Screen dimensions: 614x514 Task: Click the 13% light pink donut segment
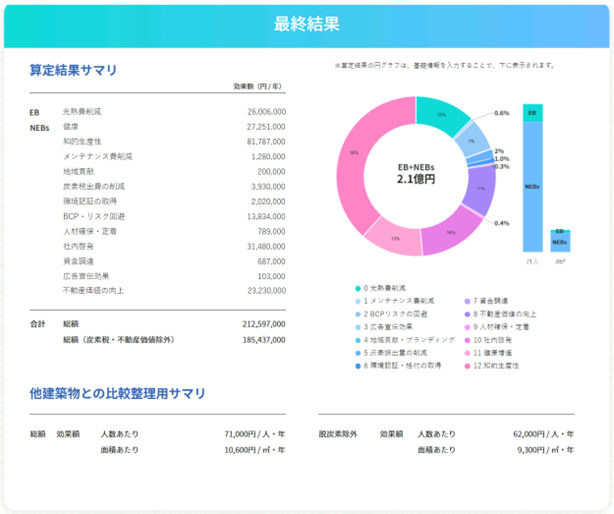[395, 238]
